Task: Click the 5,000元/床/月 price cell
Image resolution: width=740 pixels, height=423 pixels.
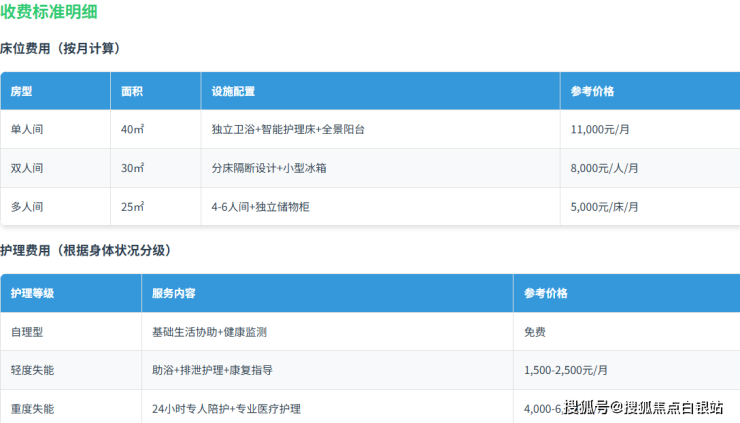Action: pyautogui.click(x=604, y=207)
